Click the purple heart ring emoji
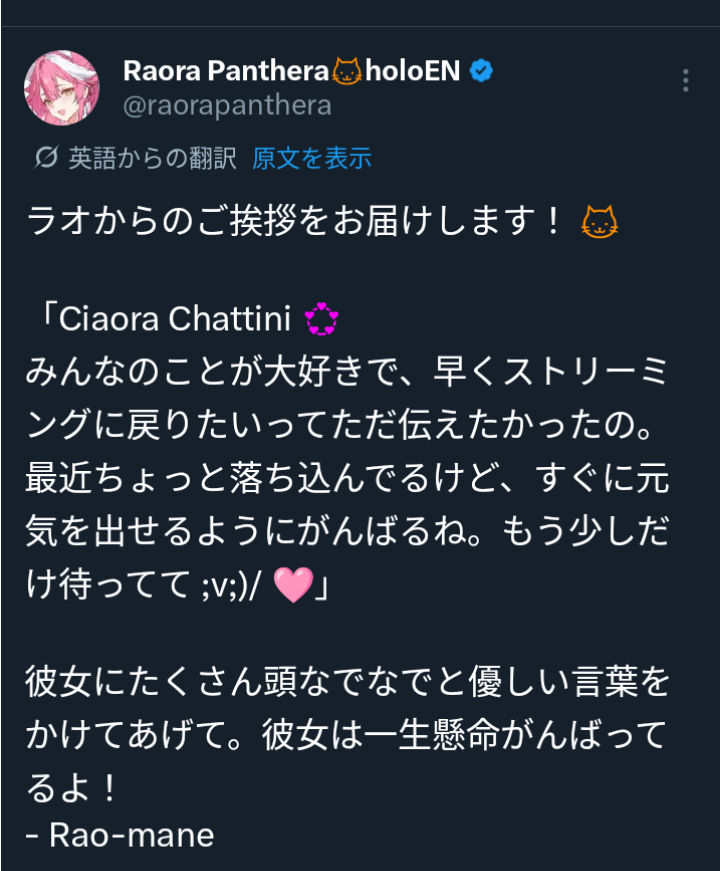This screenshot has width=720, height=871. (321, 320)
